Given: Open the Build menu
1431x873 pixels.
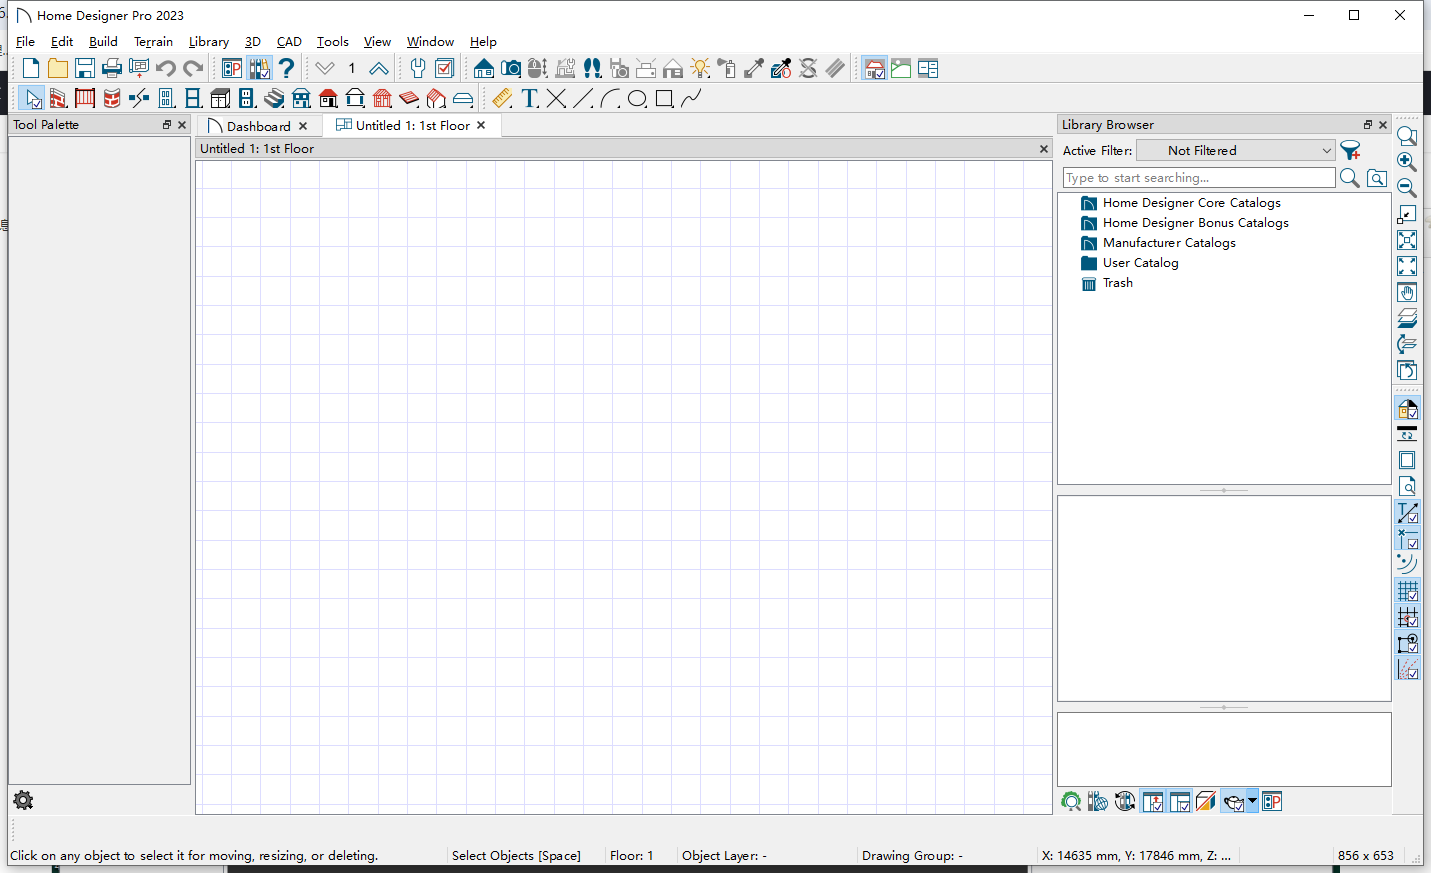Looking at the screenshot, I should click(x=103, y=42).
